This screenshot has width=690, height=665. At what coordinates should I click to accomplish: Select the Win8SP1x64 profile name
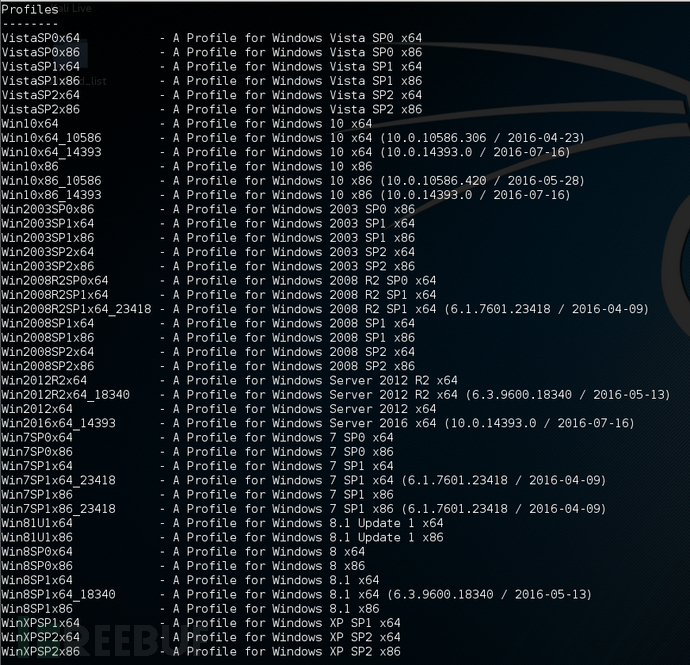(37, 580)
